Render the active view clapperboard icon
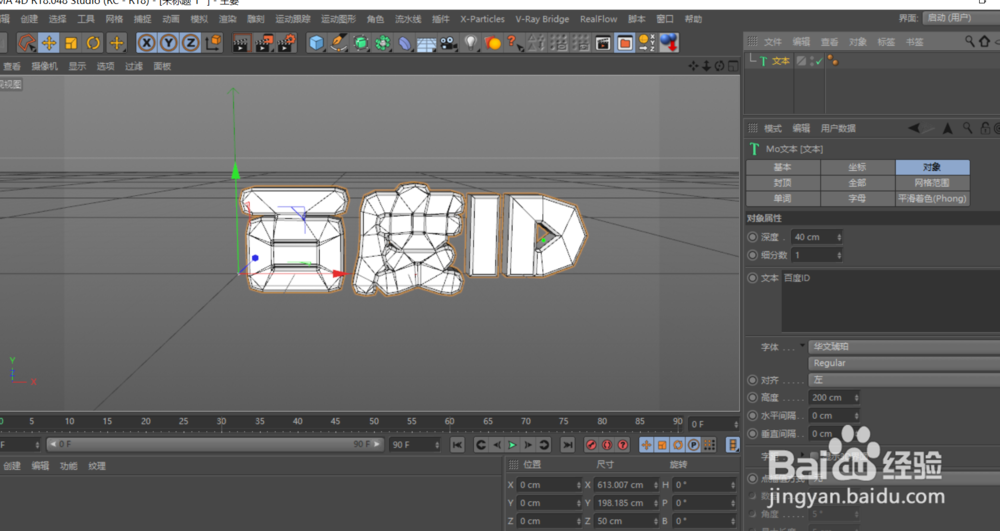Viewport: 1000px width, 531px height. 241,43
